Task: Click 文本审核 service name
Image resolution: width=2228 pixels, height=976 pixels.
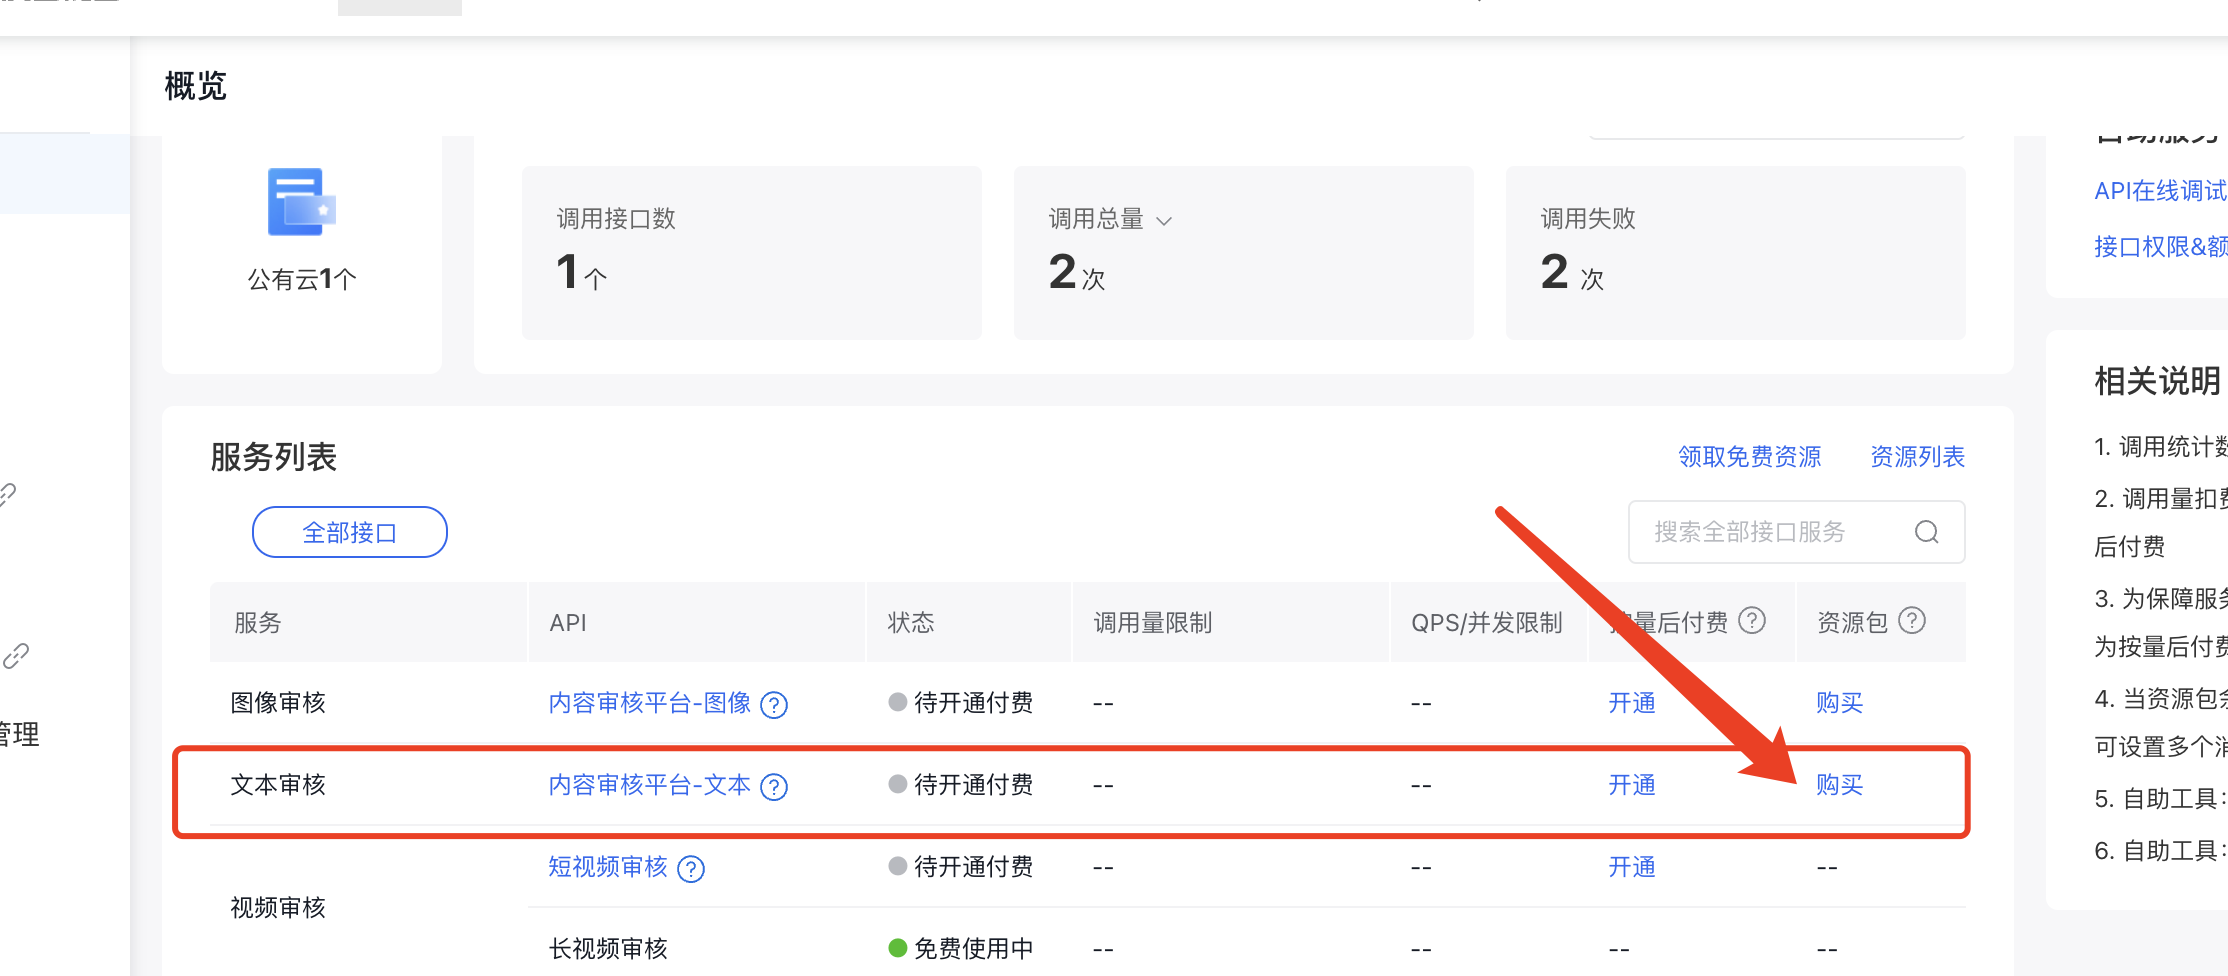Action: pyautogui.click(x=278, y=785)
